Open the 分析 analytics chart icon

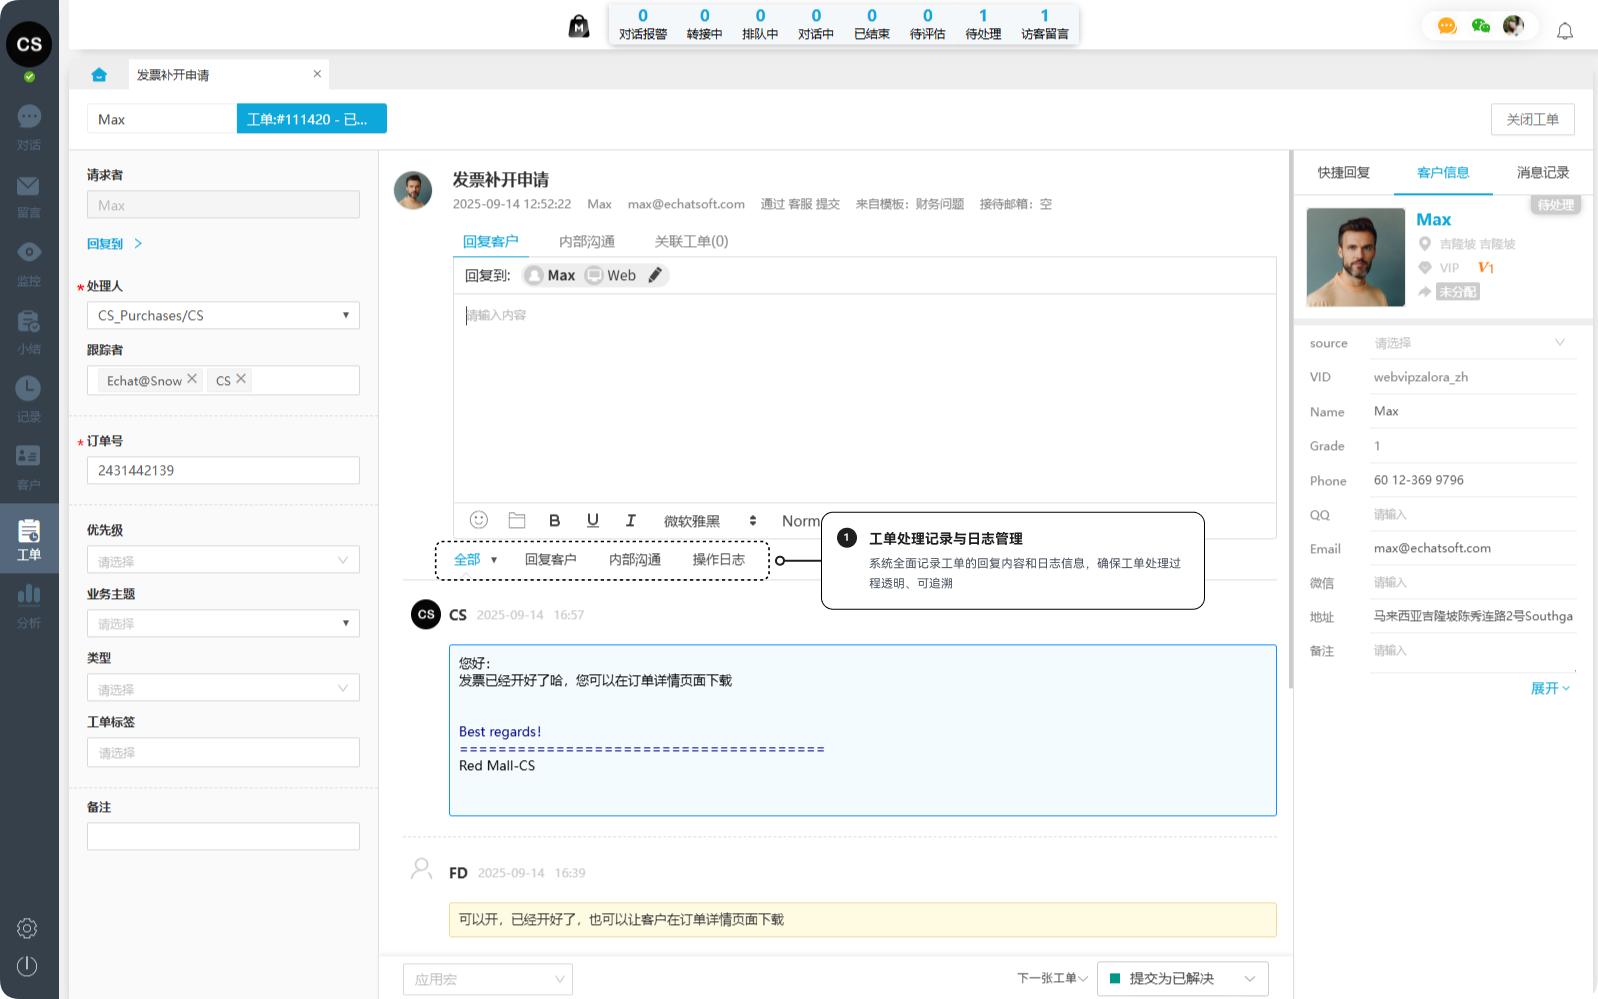pos(29,596)
